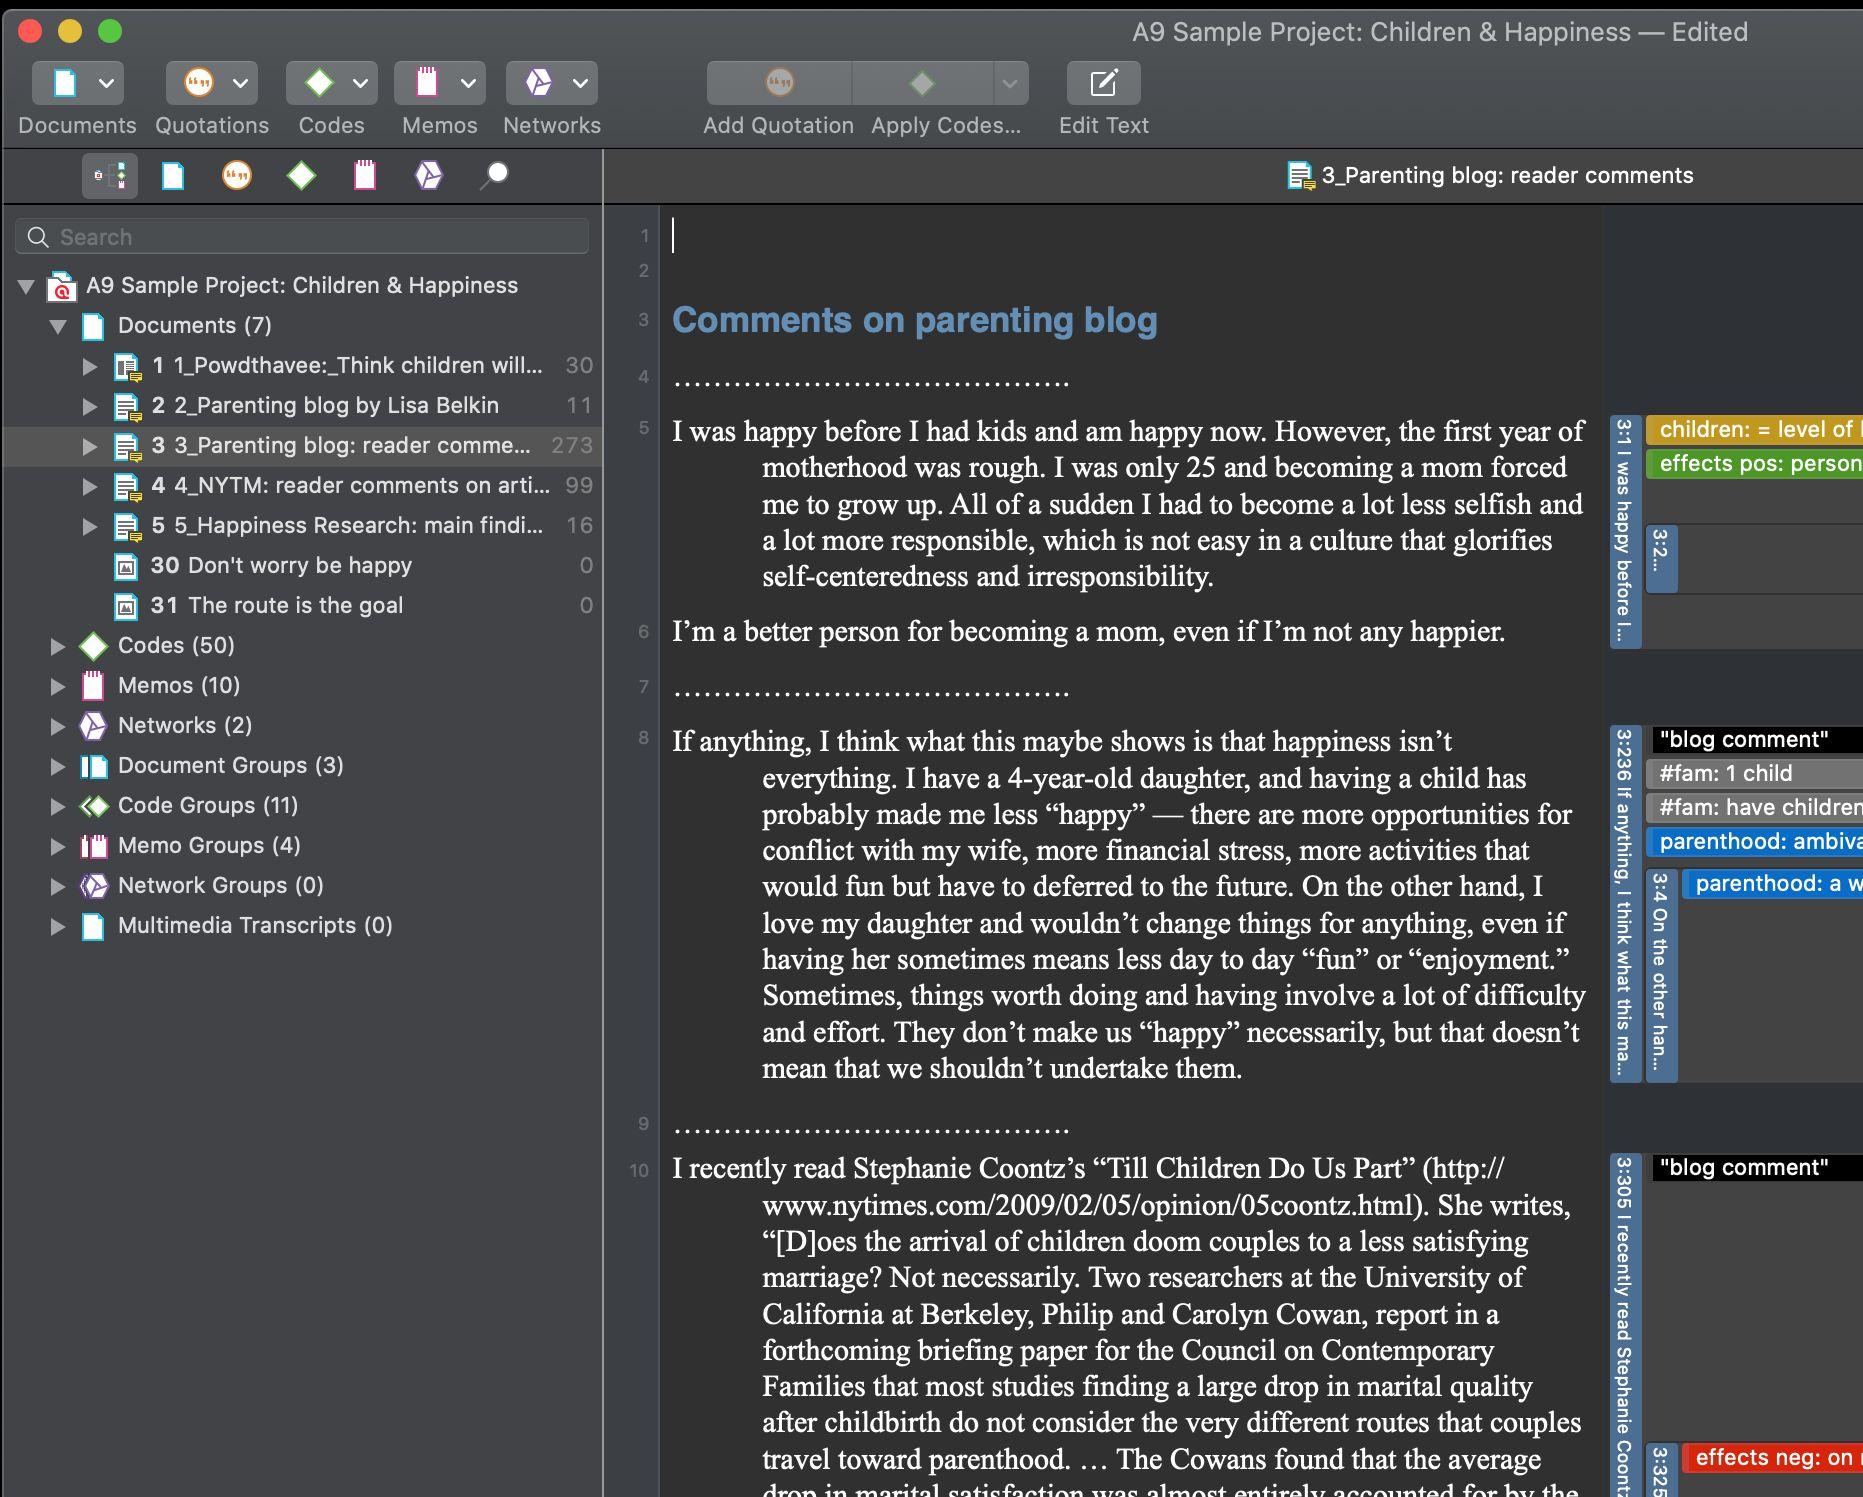Open the Networks toolbar icon
The width and height of the screenshot is (1863, 1497).
pyautogui.click(x=539, y=83)
